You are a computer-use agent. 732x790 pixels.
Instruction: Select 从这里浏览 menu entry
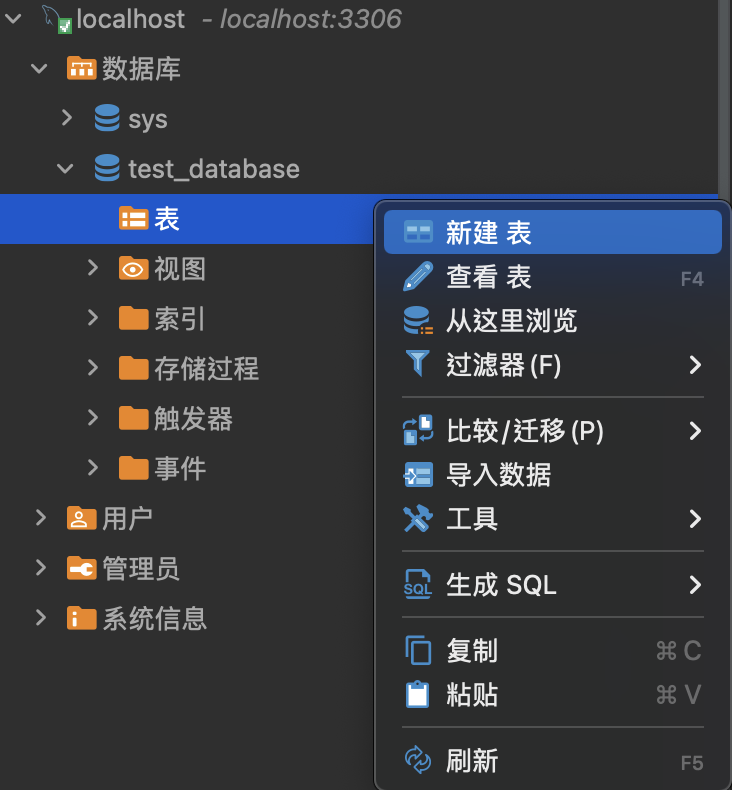coord(553,320)
